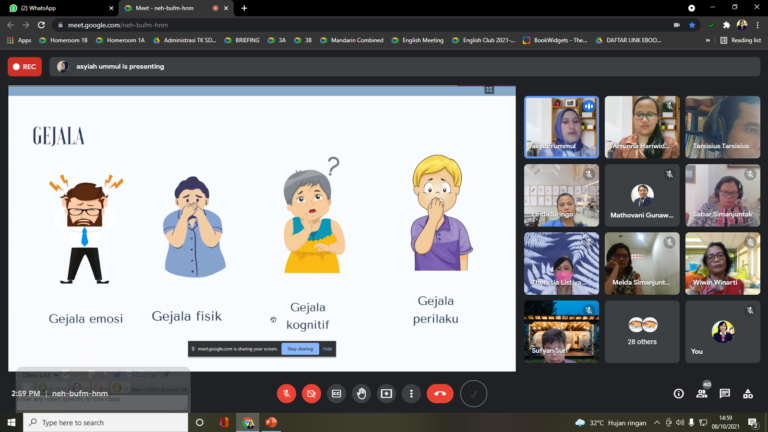Hide the screen sharing notification bar

pos(326,349)
